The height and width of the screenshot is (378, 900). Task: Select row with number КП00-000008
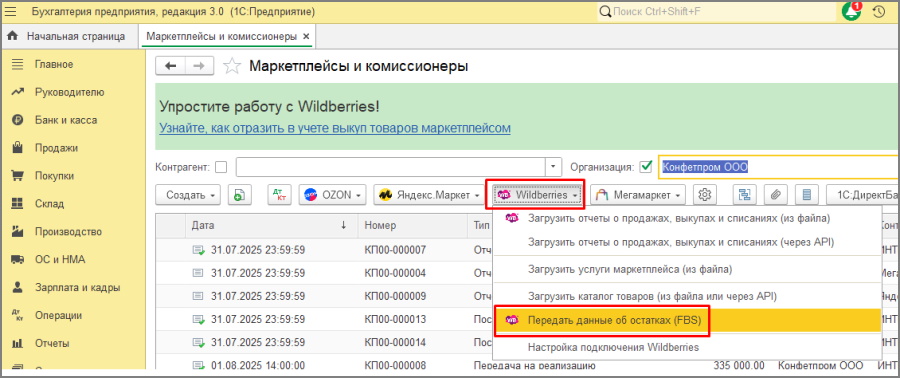(x=395, y=365)
